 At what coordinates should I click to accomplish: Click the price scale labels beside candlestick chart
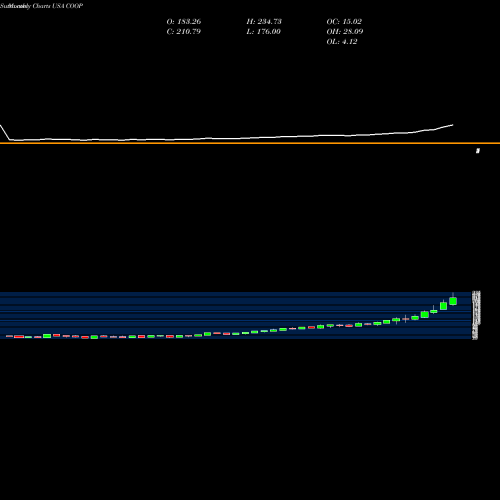476,315
